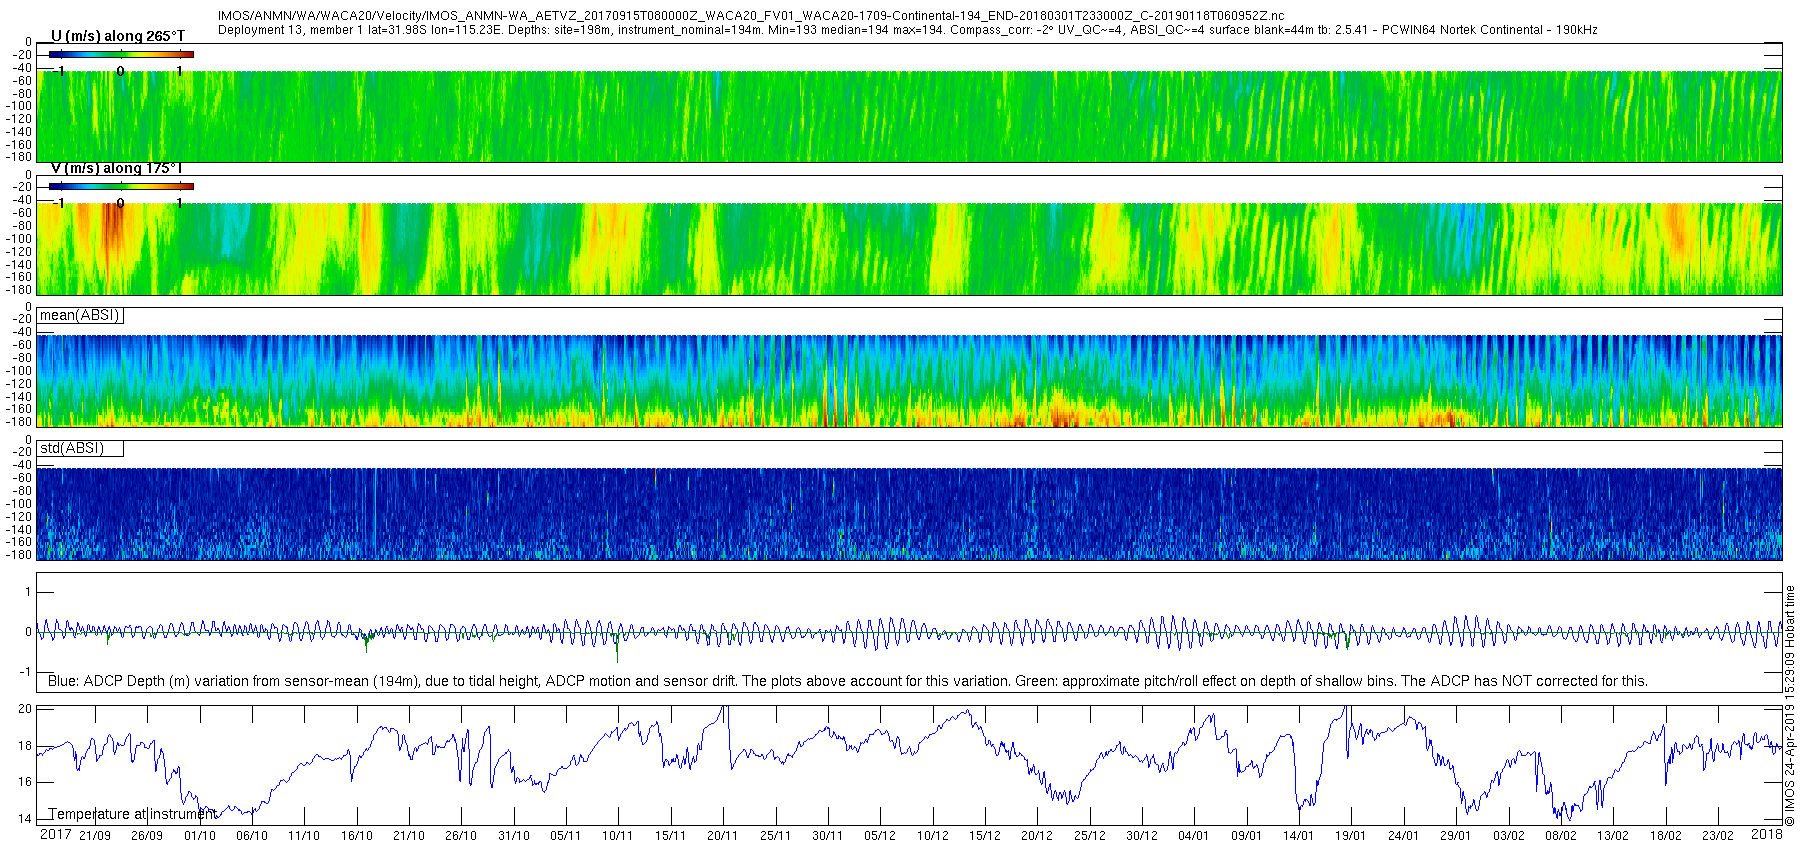Screen dimensions: 1800x850
Task: Click the 25/12 date tick label
Action: point(1090,836)
